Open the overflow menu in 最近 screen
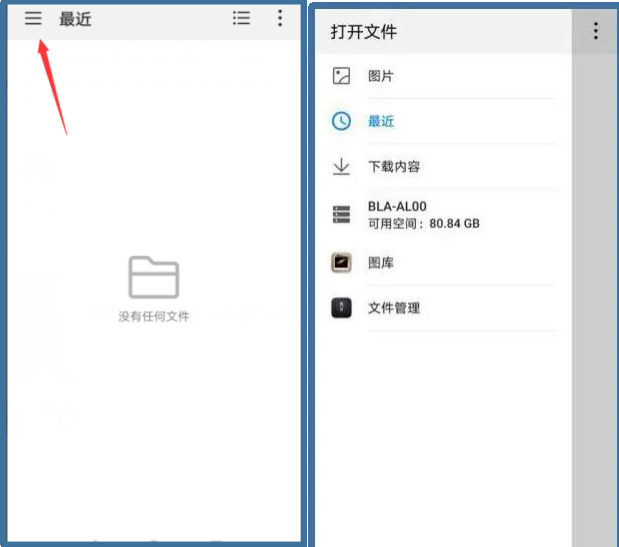 click(280, 18)
